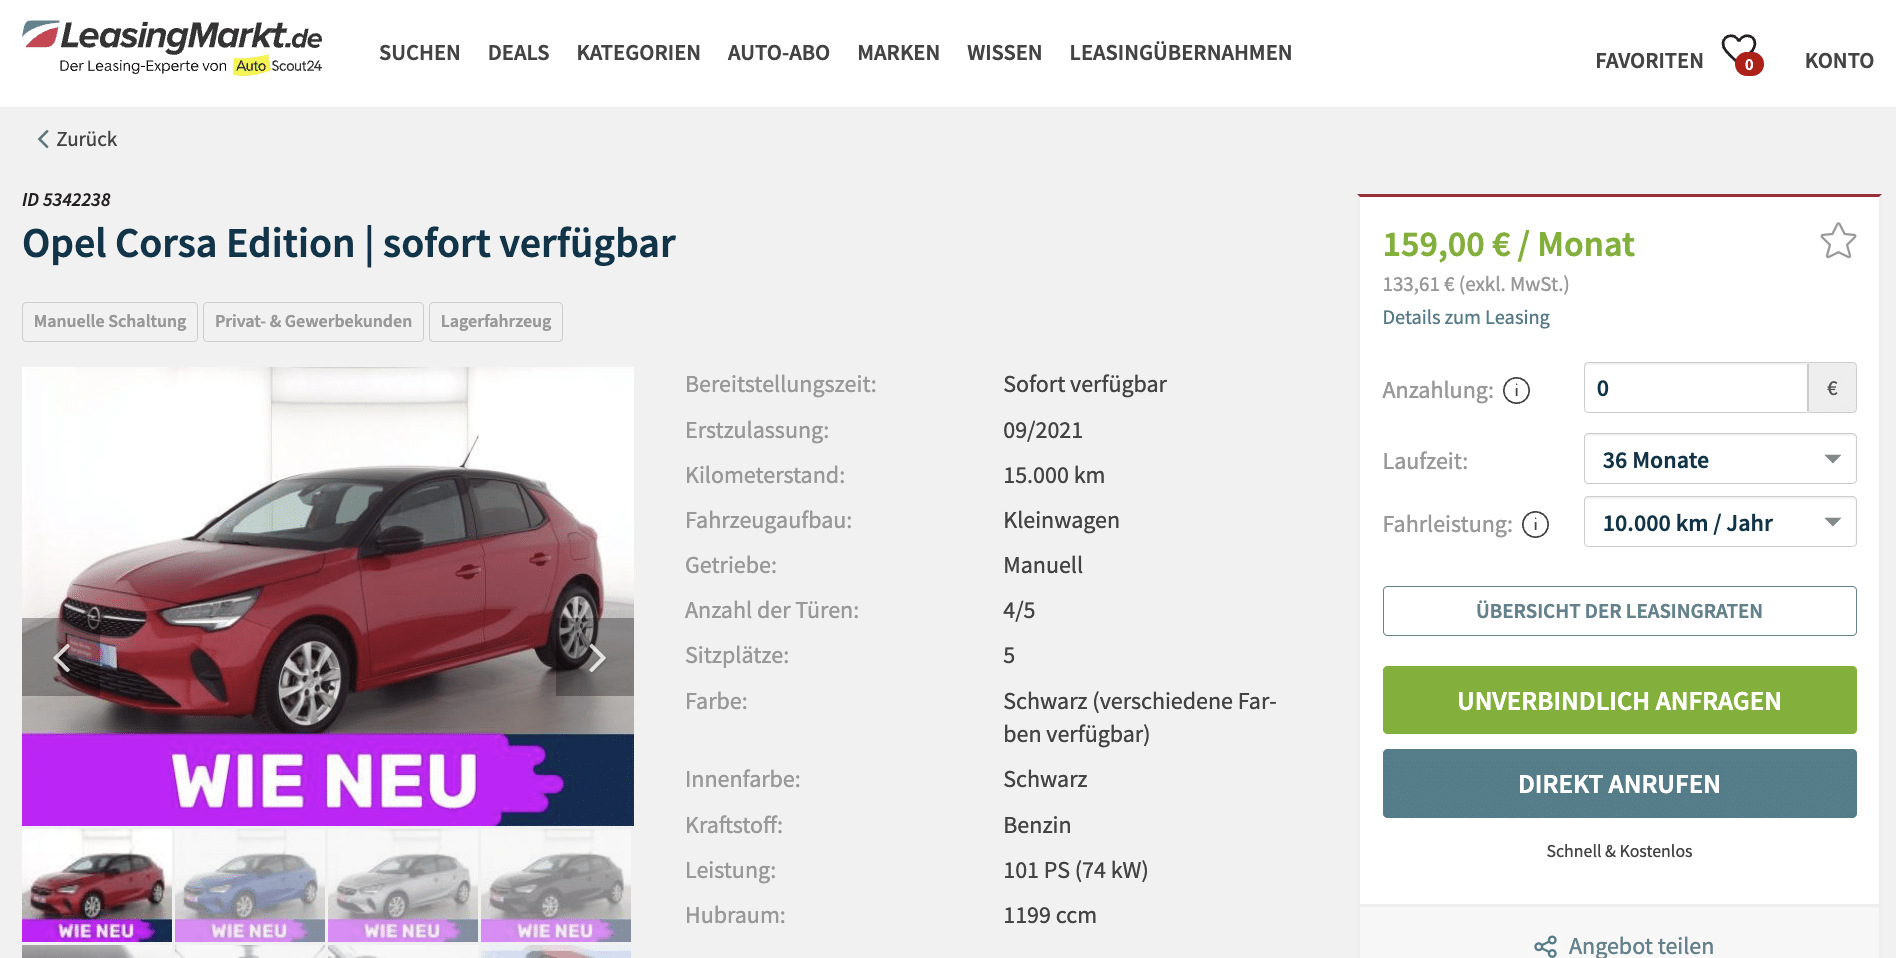This screenshot has width=1896, height=958.
Task: Click the 'Opel Corsa Edition' title
Action: (188, 244)
